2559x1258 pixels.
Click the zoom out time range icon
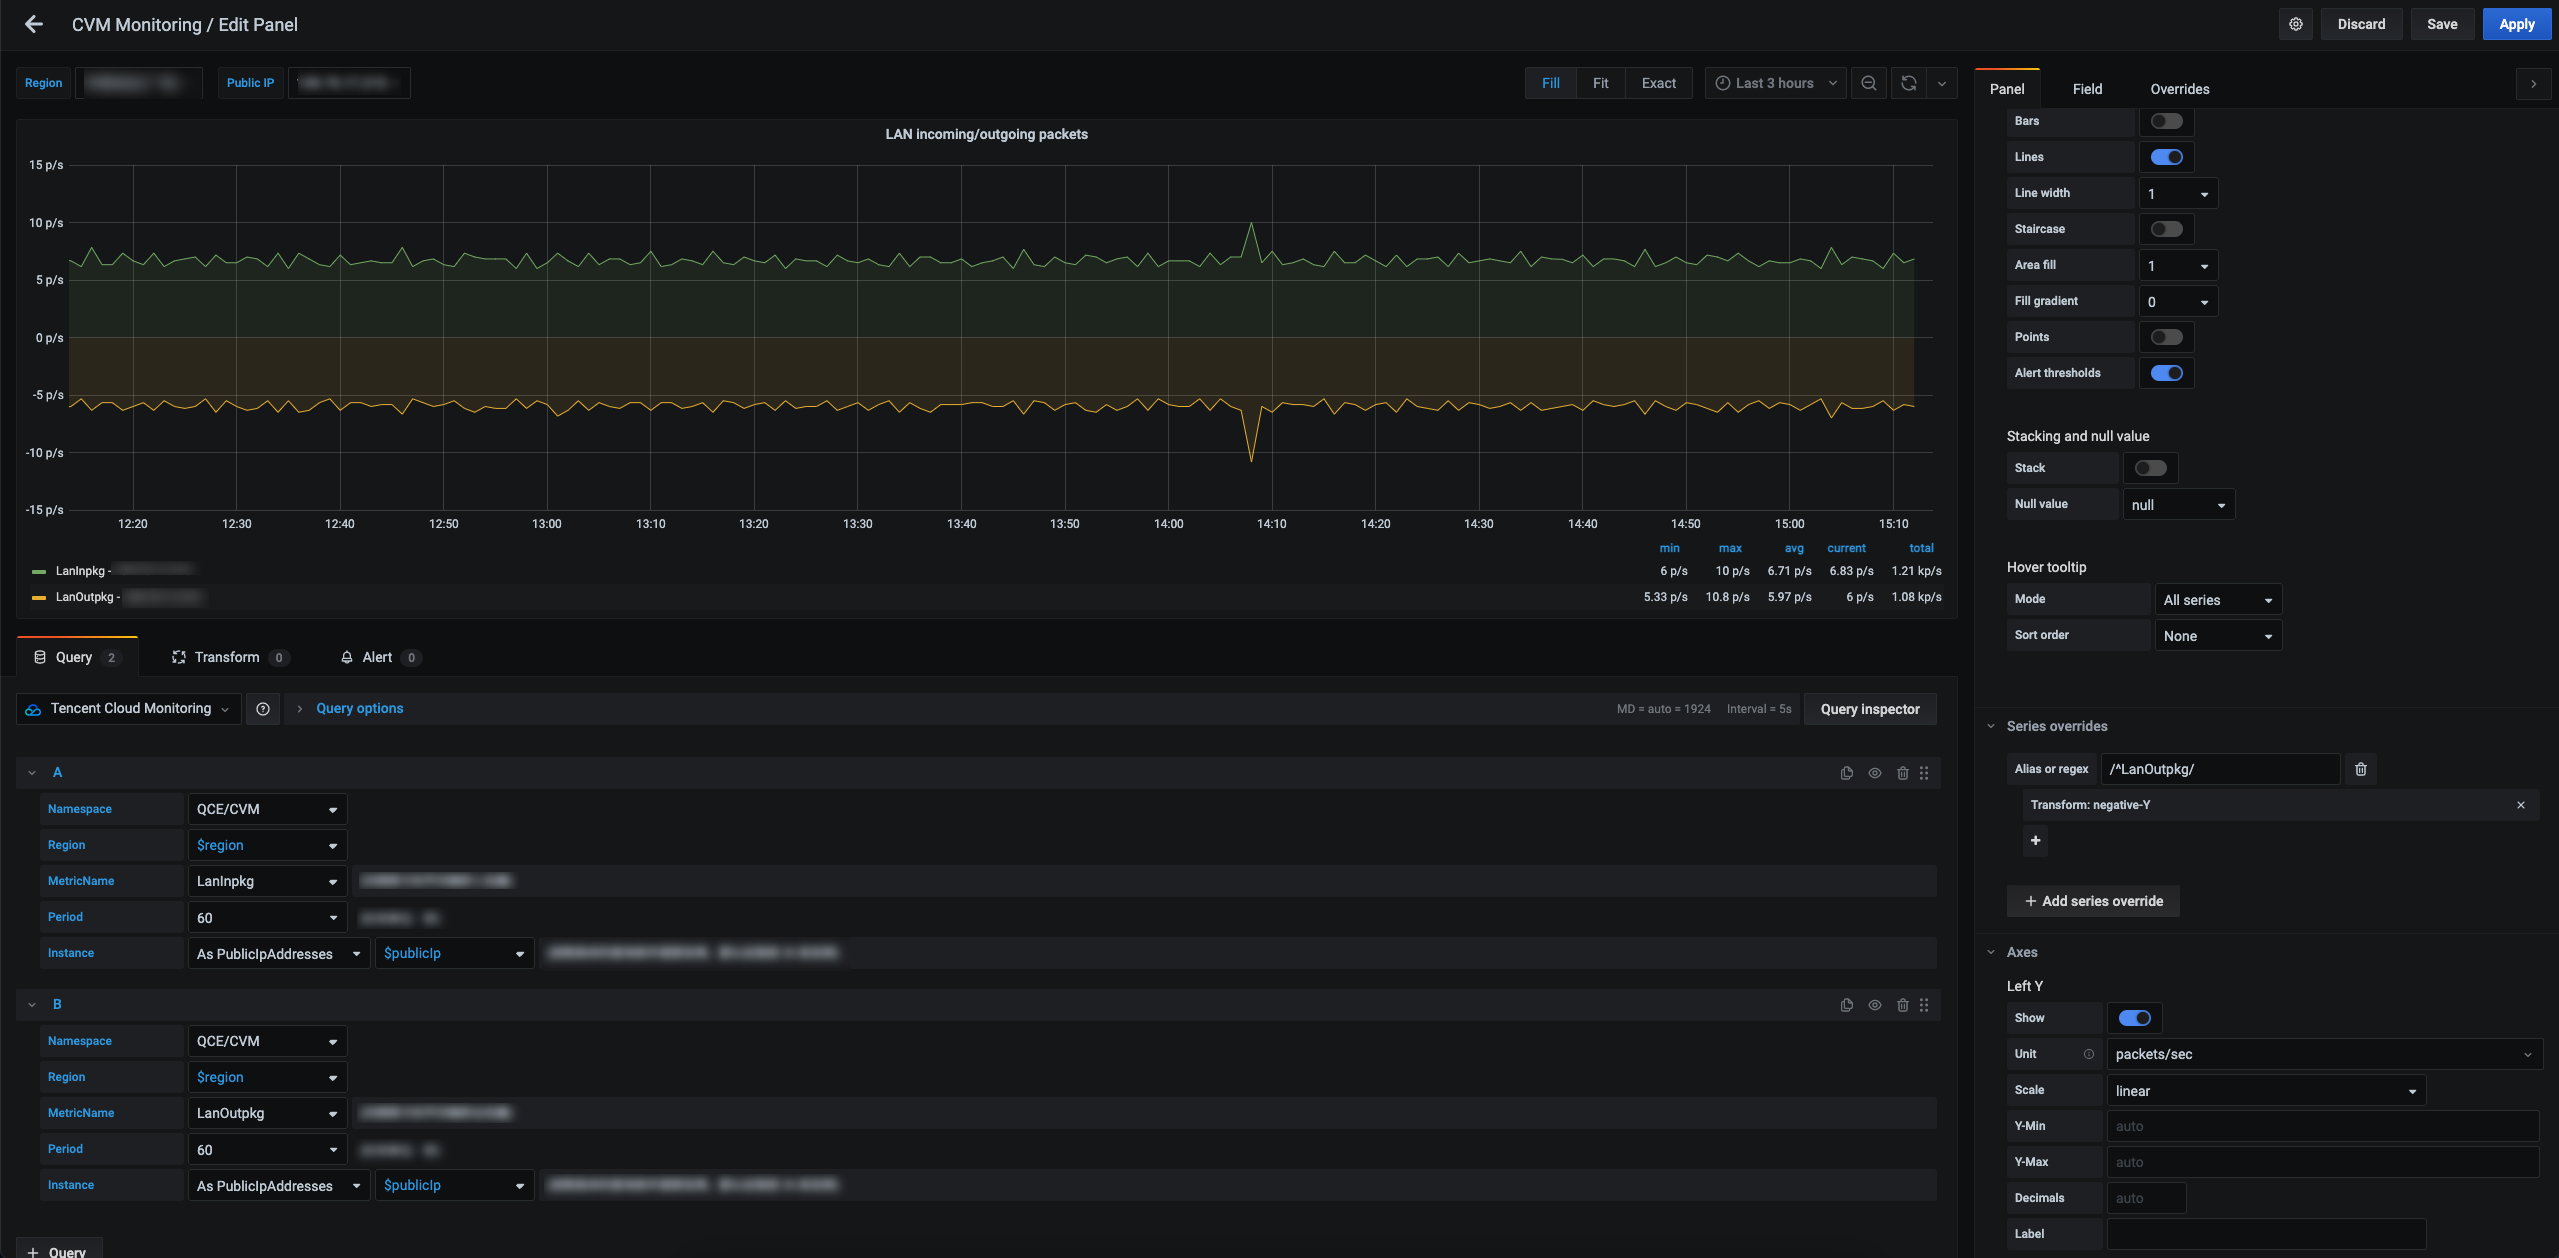pyautogui.click(x=1868, y=83)
